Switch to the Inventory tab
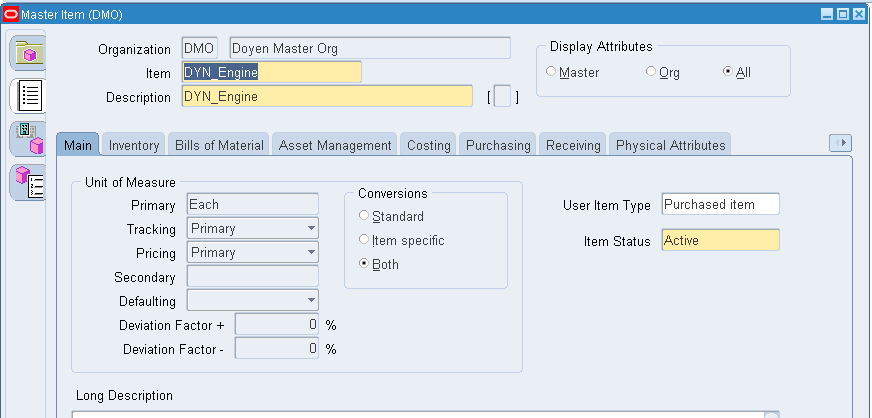 pos(133,145)
